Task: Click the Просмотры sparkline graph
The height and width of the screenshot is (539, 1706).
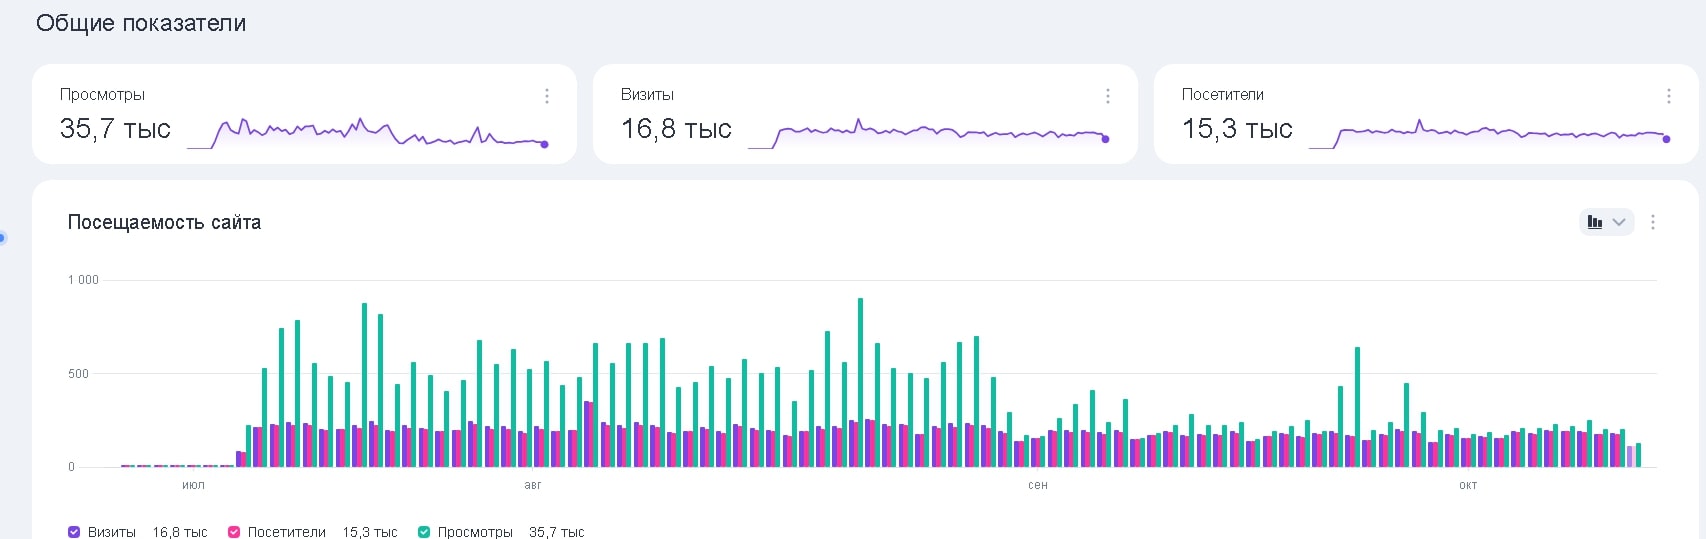Action: (368, 133)
